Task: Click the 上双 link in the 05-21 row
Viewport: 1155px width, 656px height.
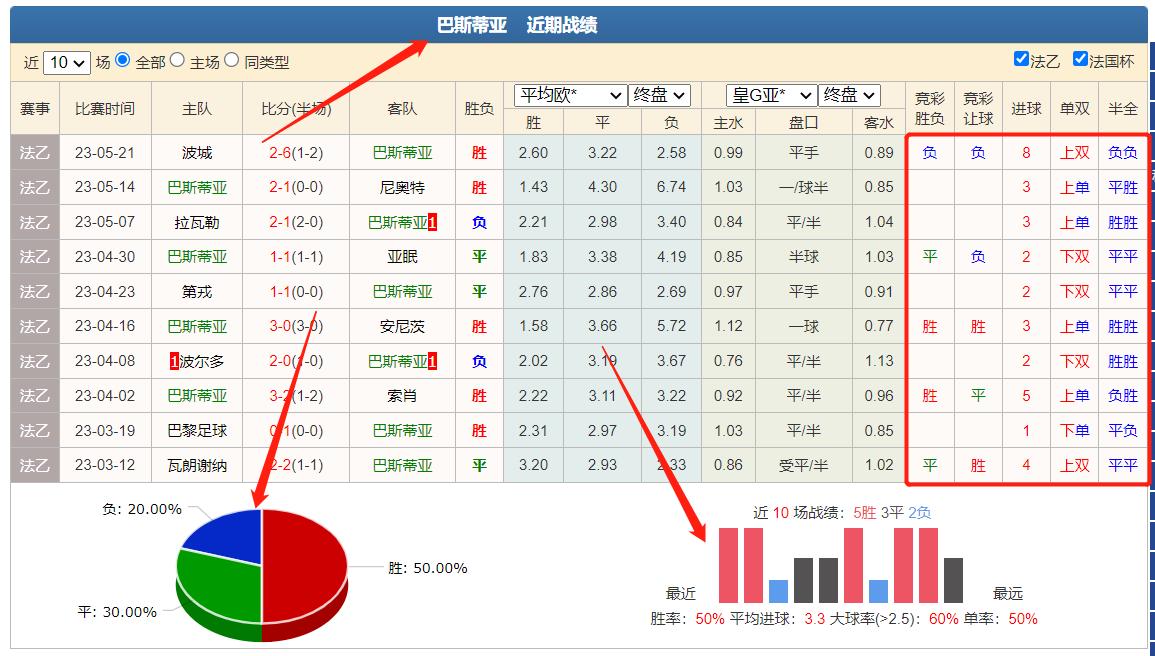Action: (x=1075, y=152)
